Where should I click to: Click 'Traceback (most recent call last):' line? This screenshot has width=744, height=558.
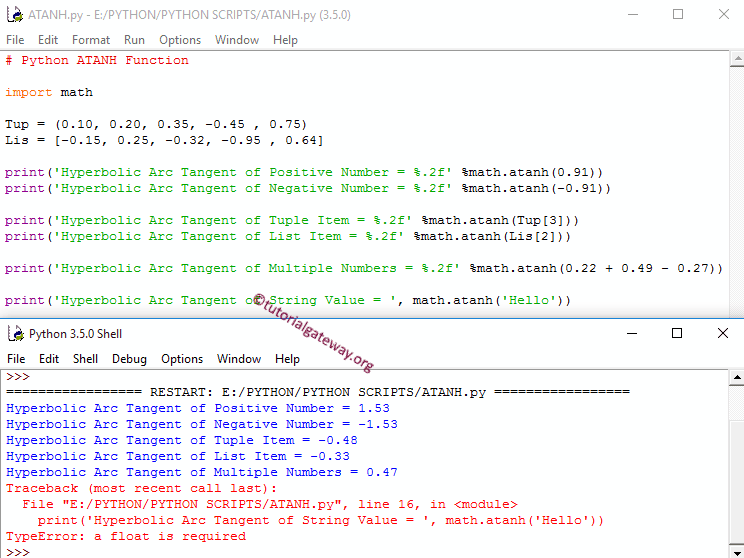point(141,488)
